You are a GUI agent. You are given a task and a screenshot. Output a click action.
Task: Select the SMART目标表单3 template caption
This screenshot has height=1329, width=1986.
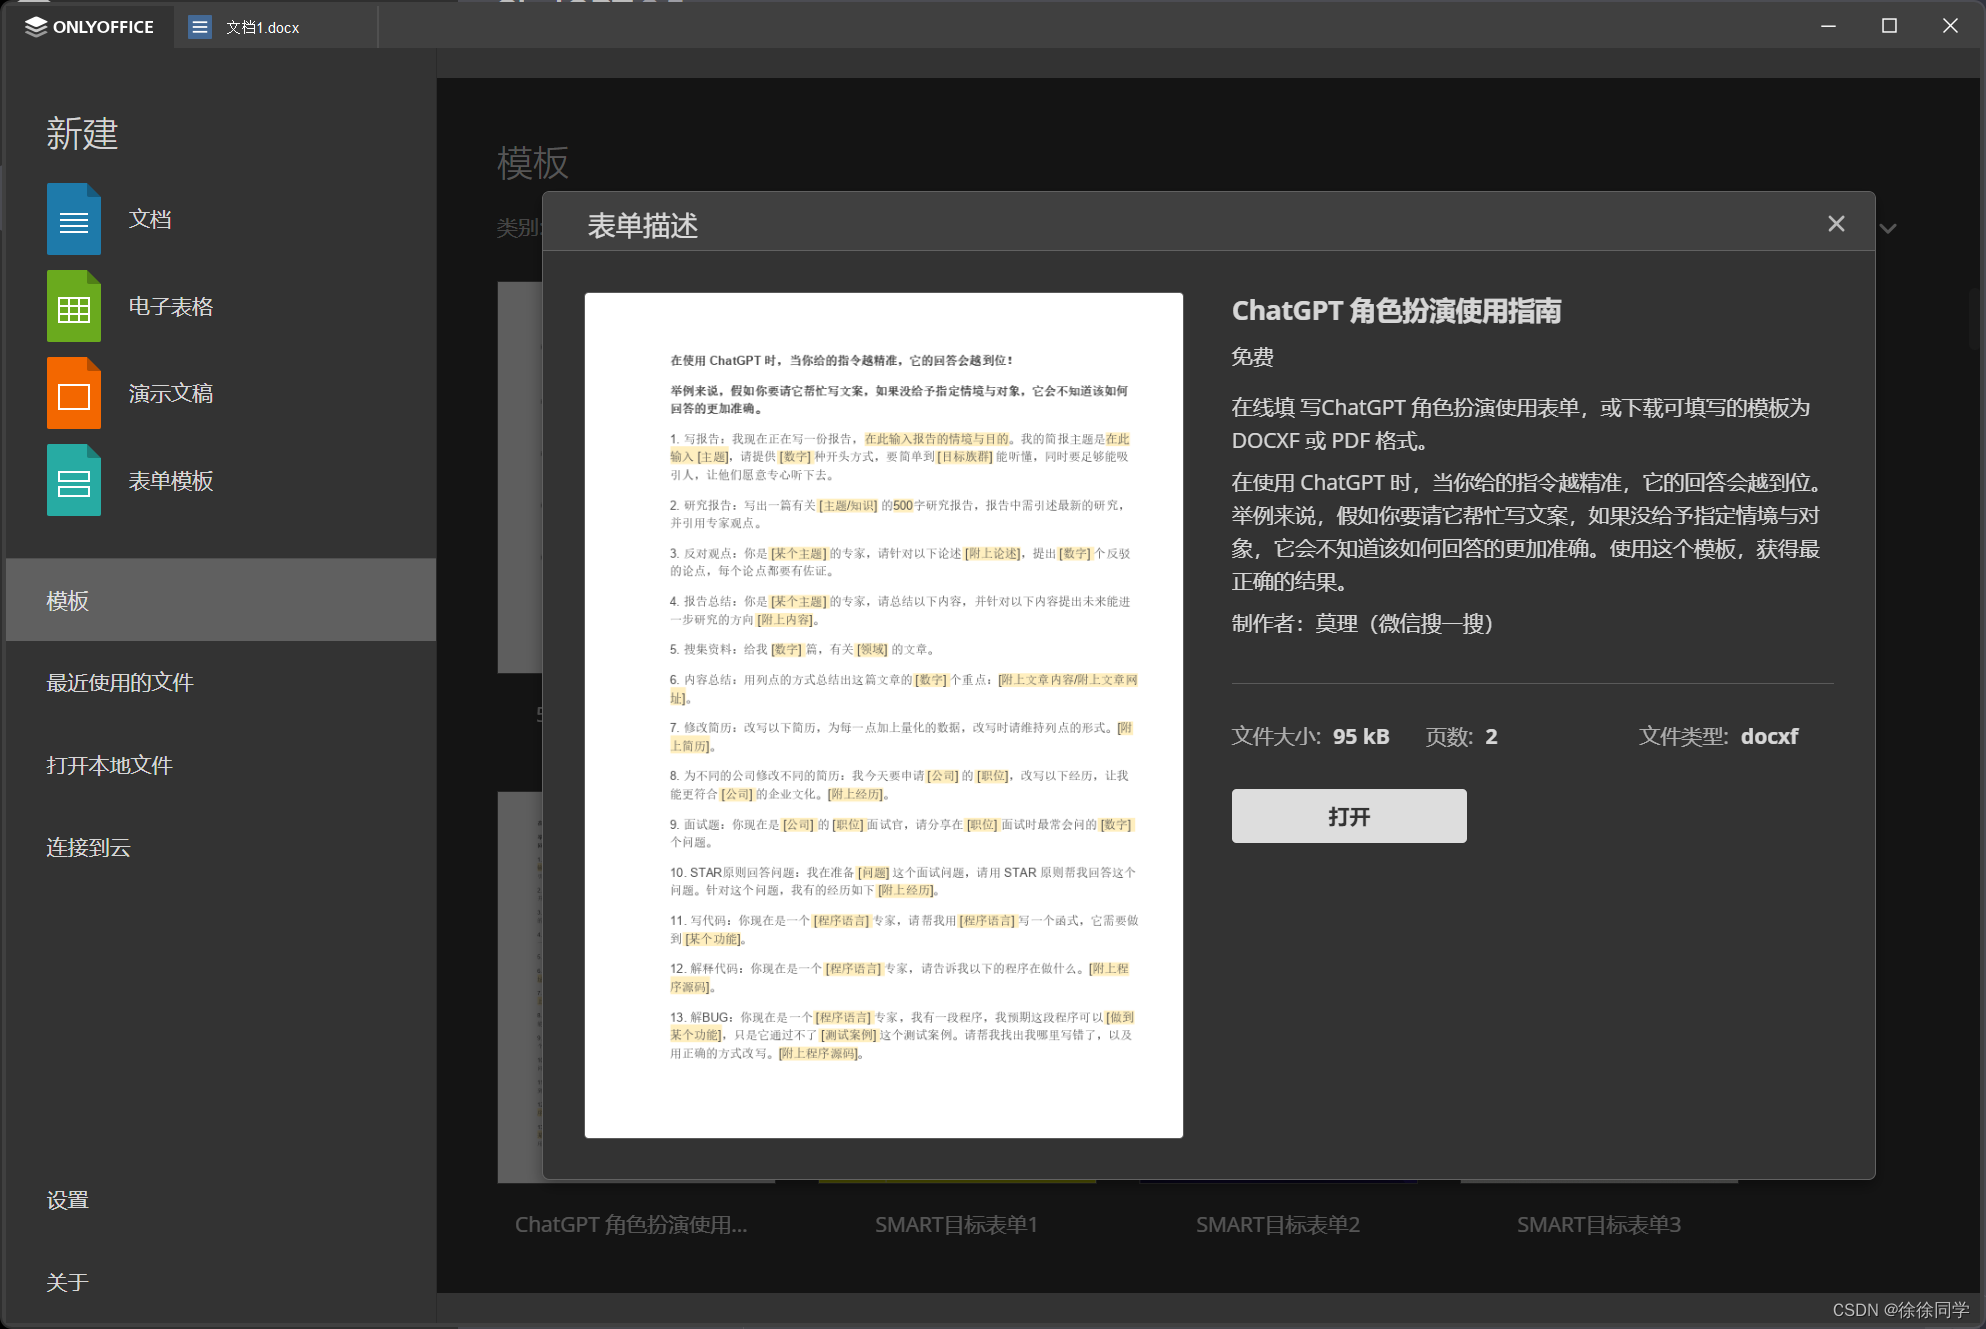point(1599,1224)
